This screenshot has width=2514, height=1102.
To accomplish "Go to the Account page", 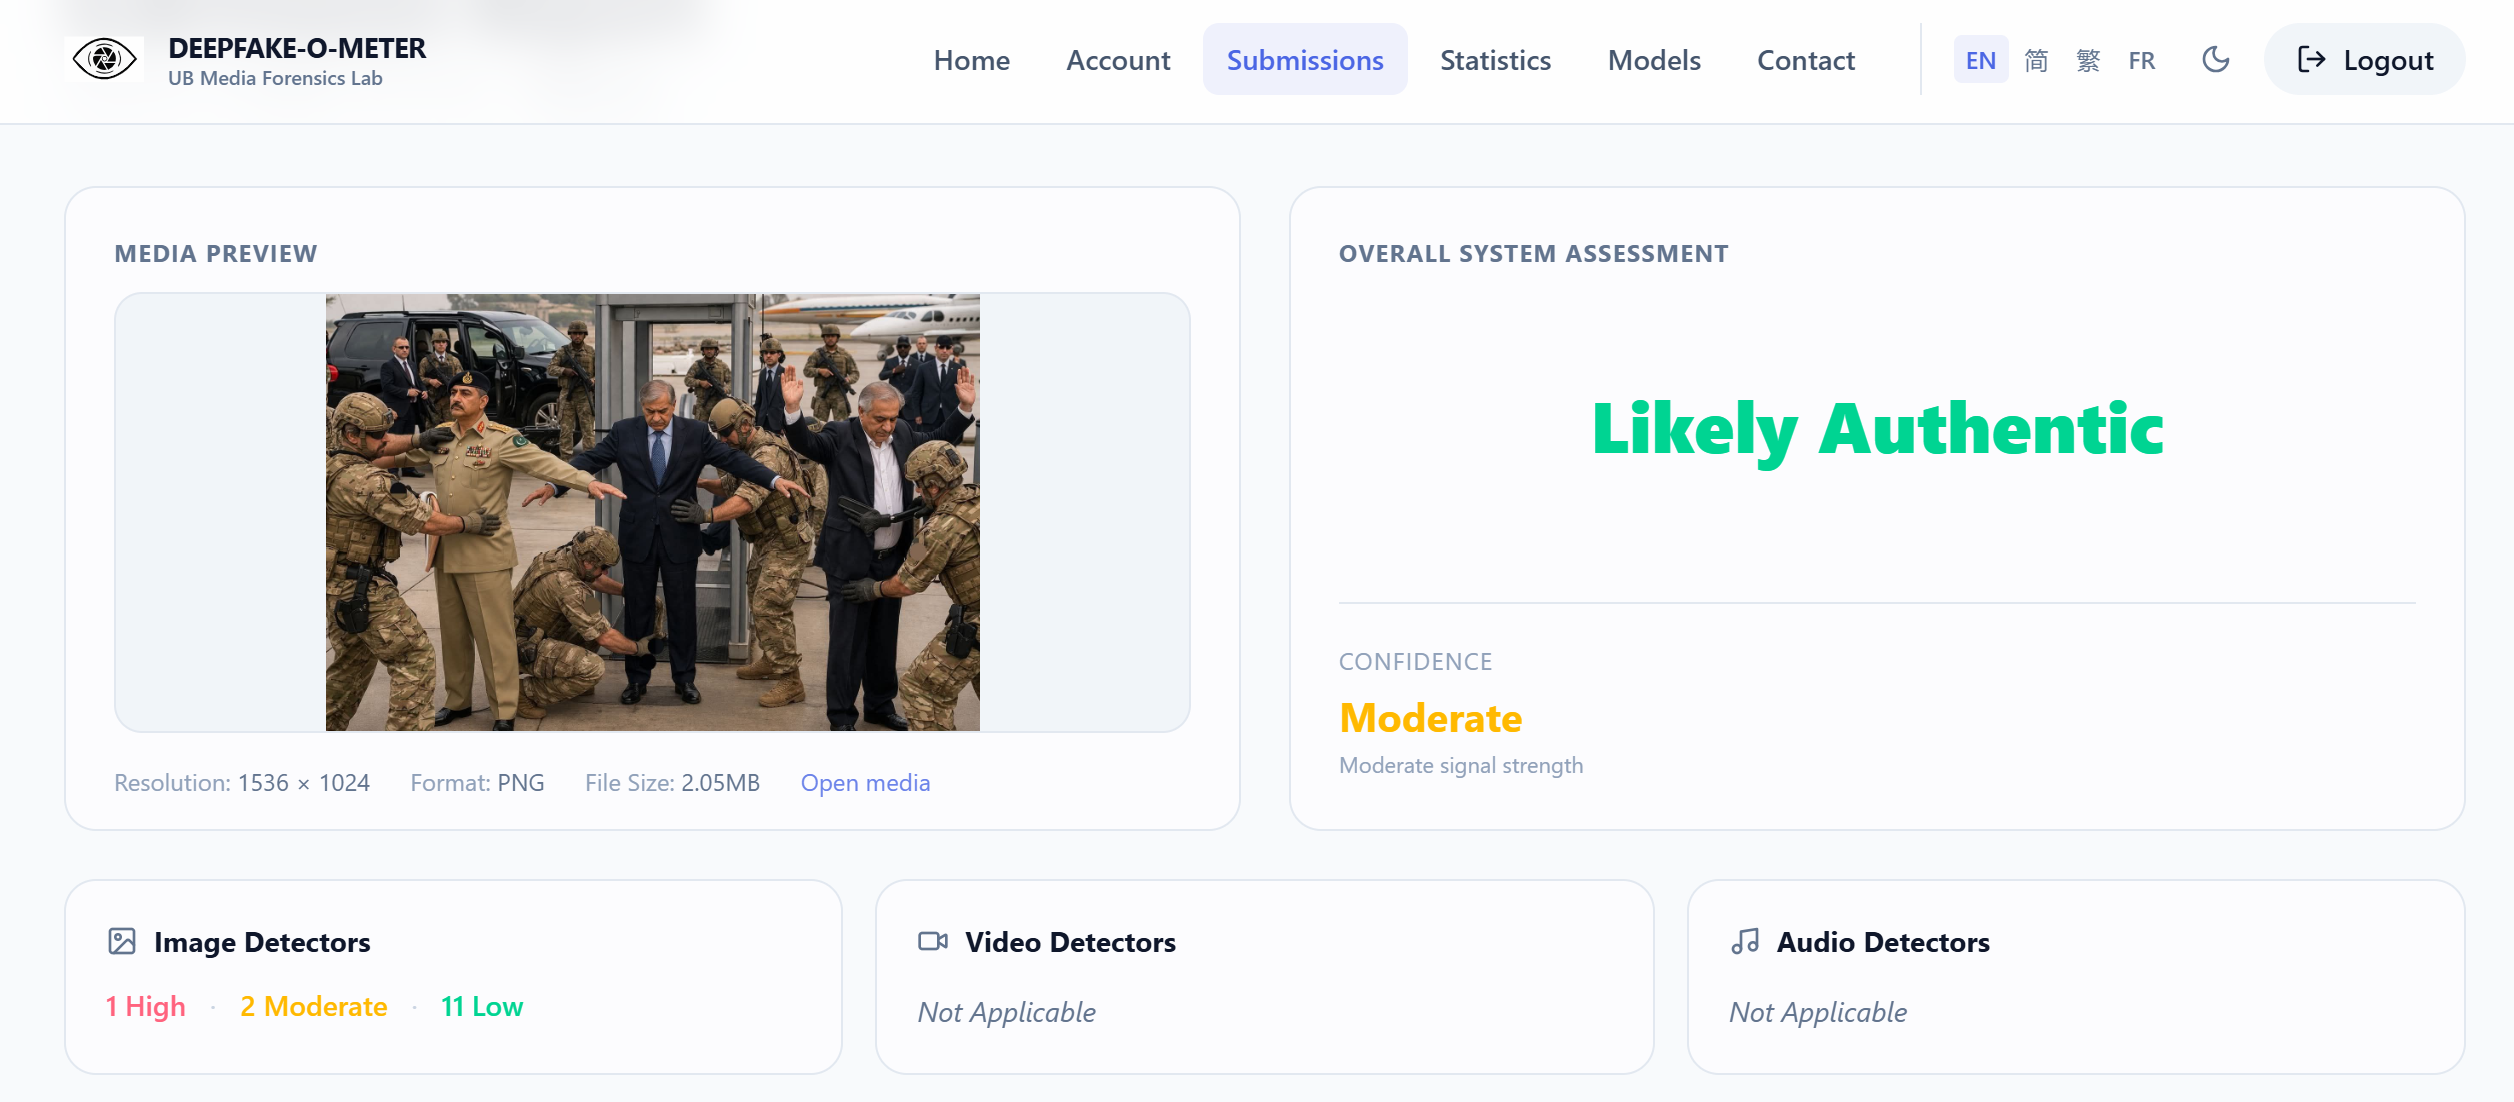I will [1118, 60].
